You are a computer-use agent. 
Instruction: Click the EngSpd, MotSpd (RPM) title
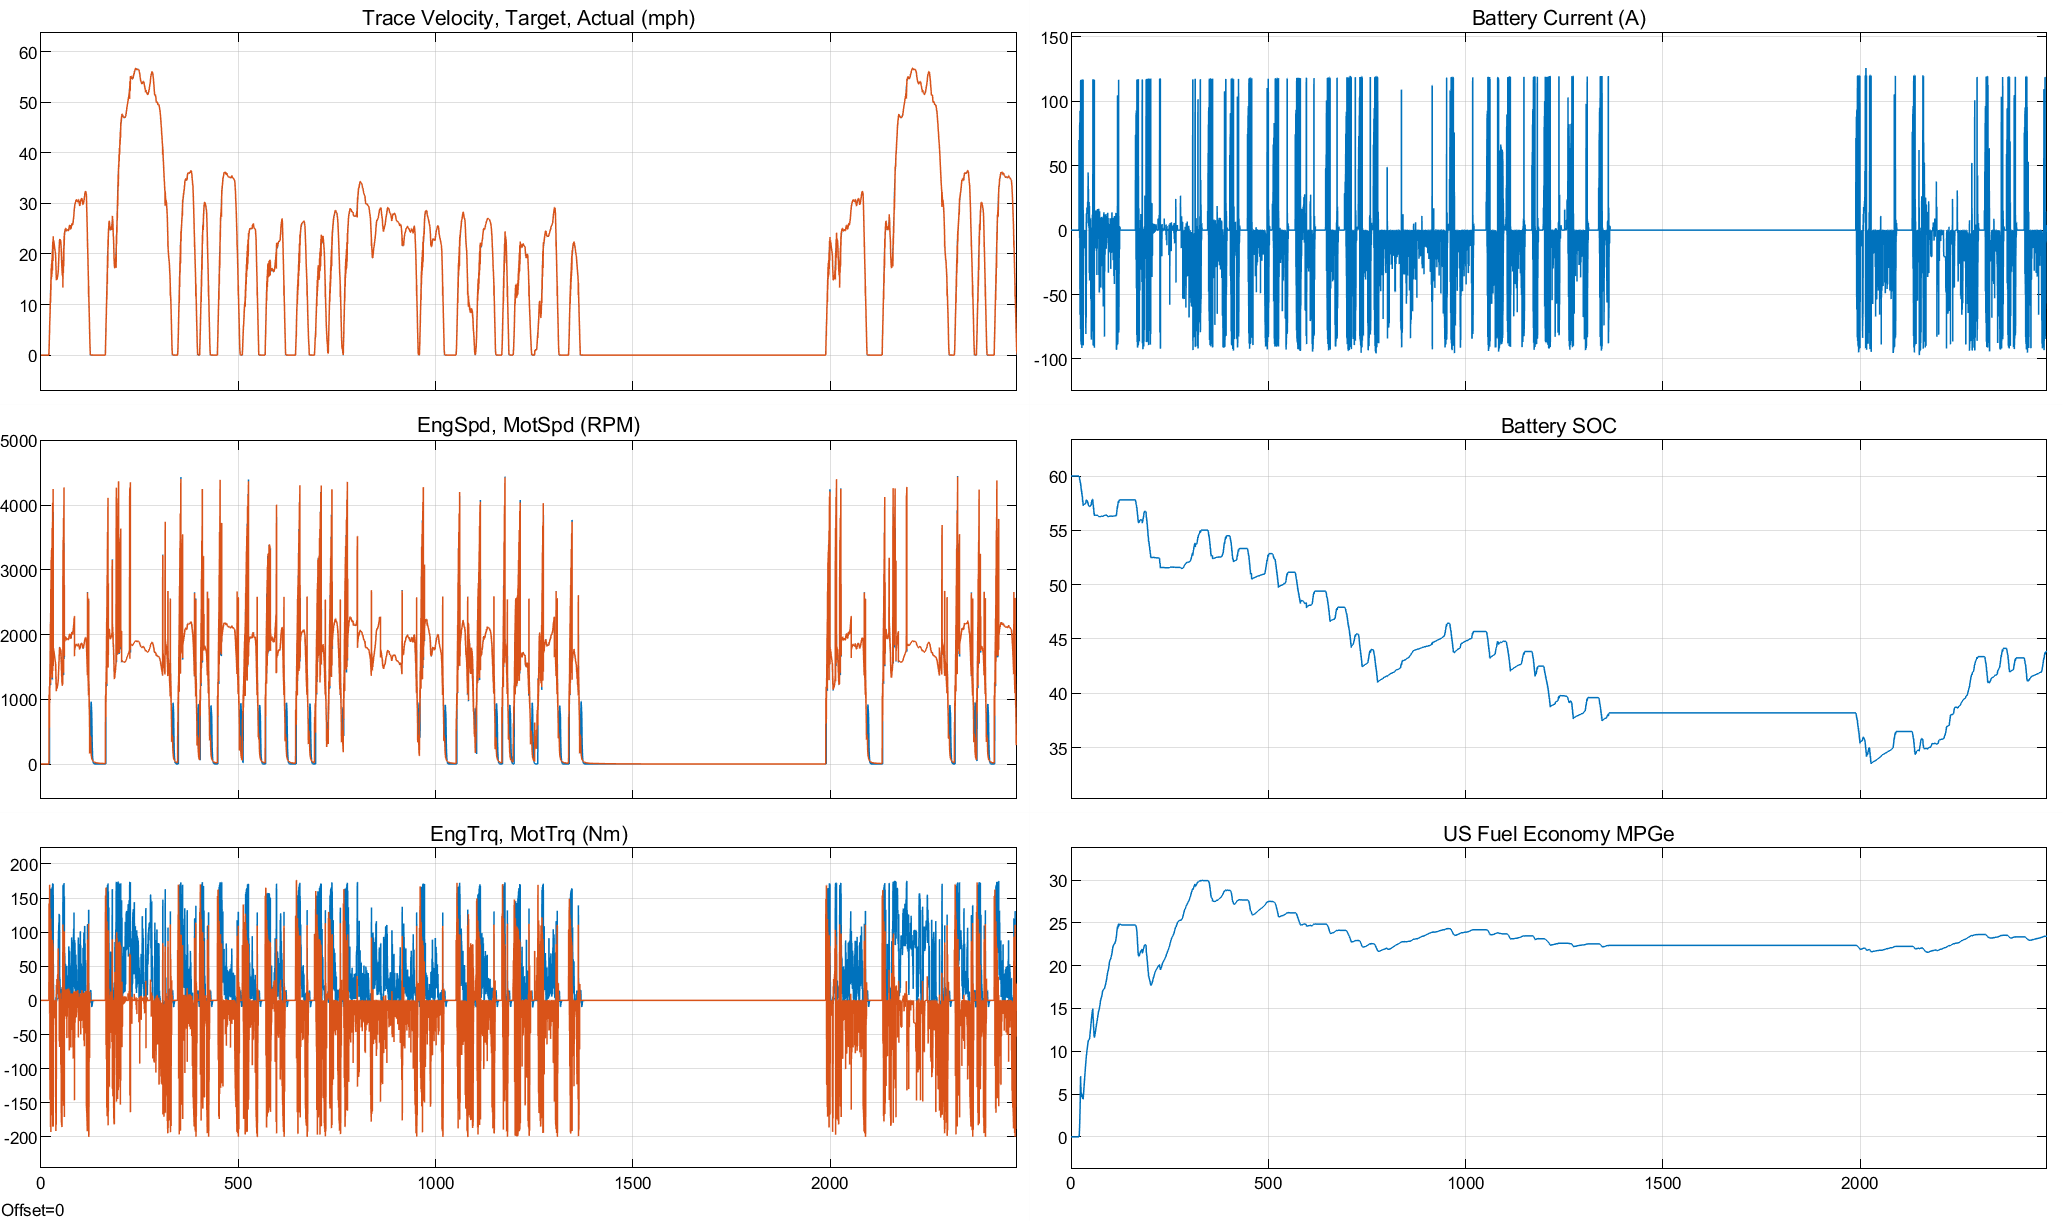pyautogui.click(x=528, y=425)
